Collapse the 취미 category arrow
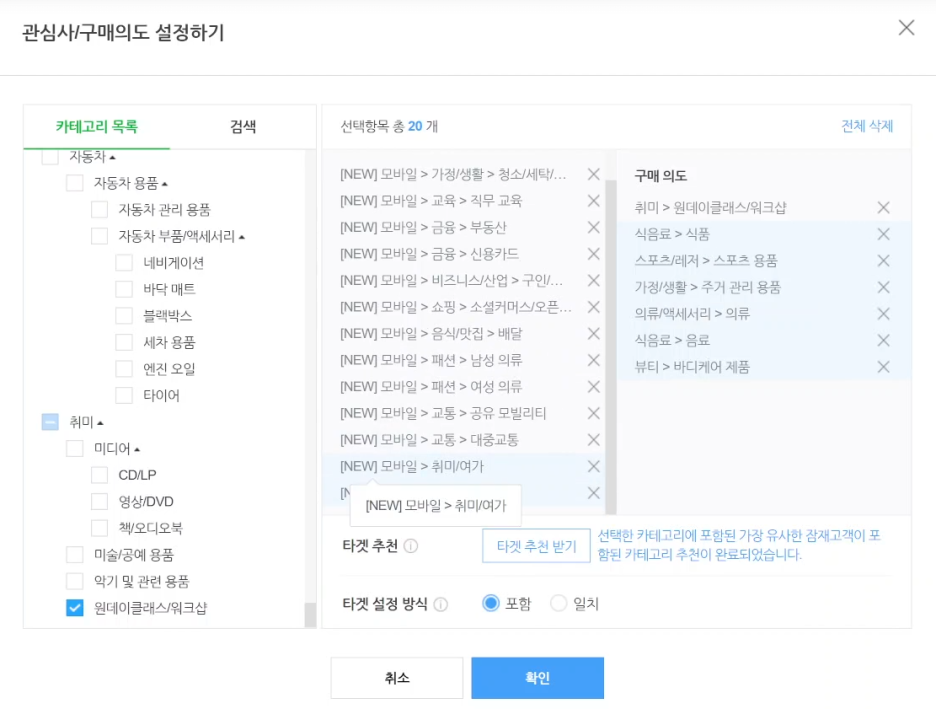Screen dimensions: 936x709 coord(100,423)
